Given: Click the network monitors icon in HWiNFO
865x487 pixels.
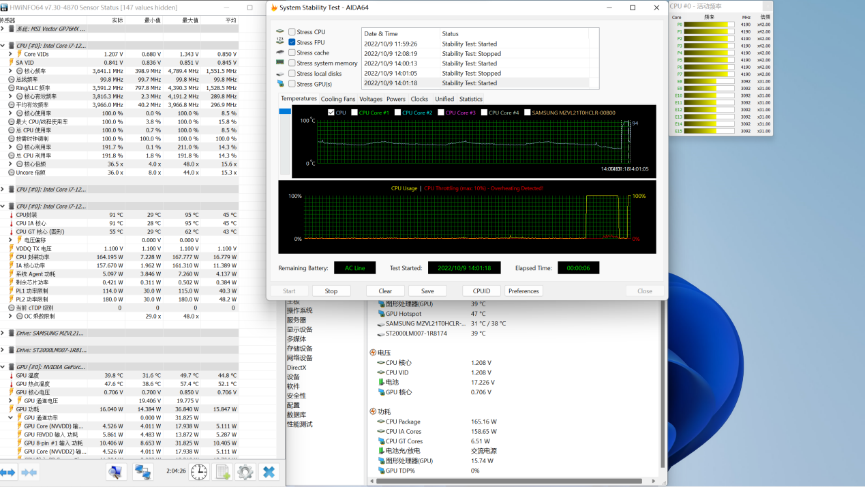Looking at the screenshot, I should pos(143,472).
